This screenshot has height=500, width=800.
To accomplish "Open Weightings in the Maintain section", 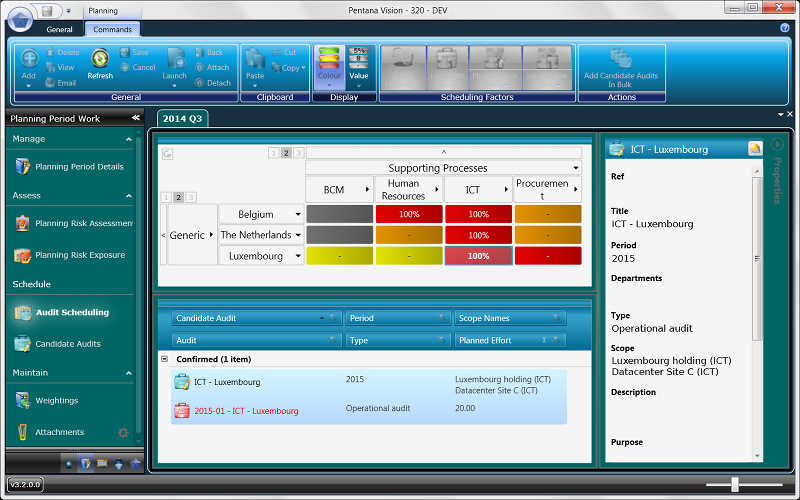I will tap(46, 401).
